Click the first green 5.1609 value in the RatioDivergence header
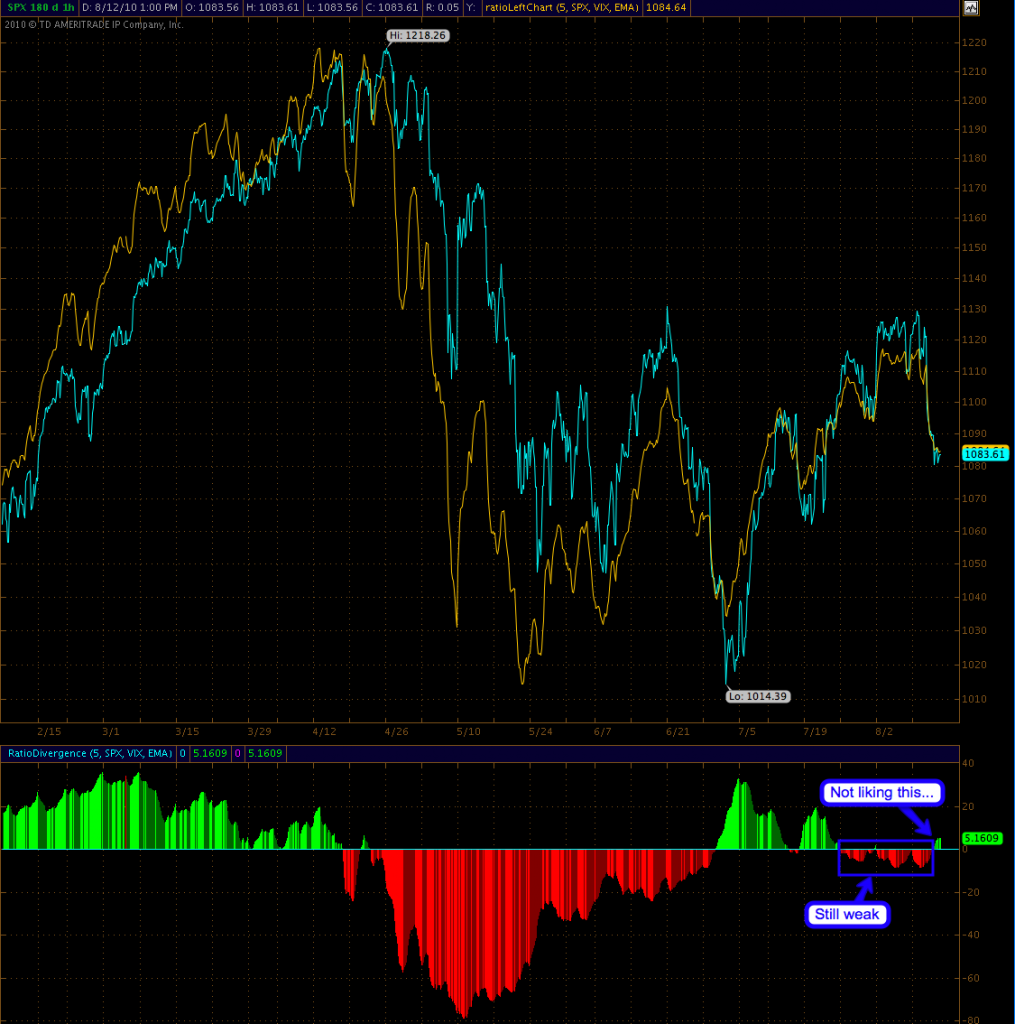The image size is (1015, 1024). tap(210, 754)
